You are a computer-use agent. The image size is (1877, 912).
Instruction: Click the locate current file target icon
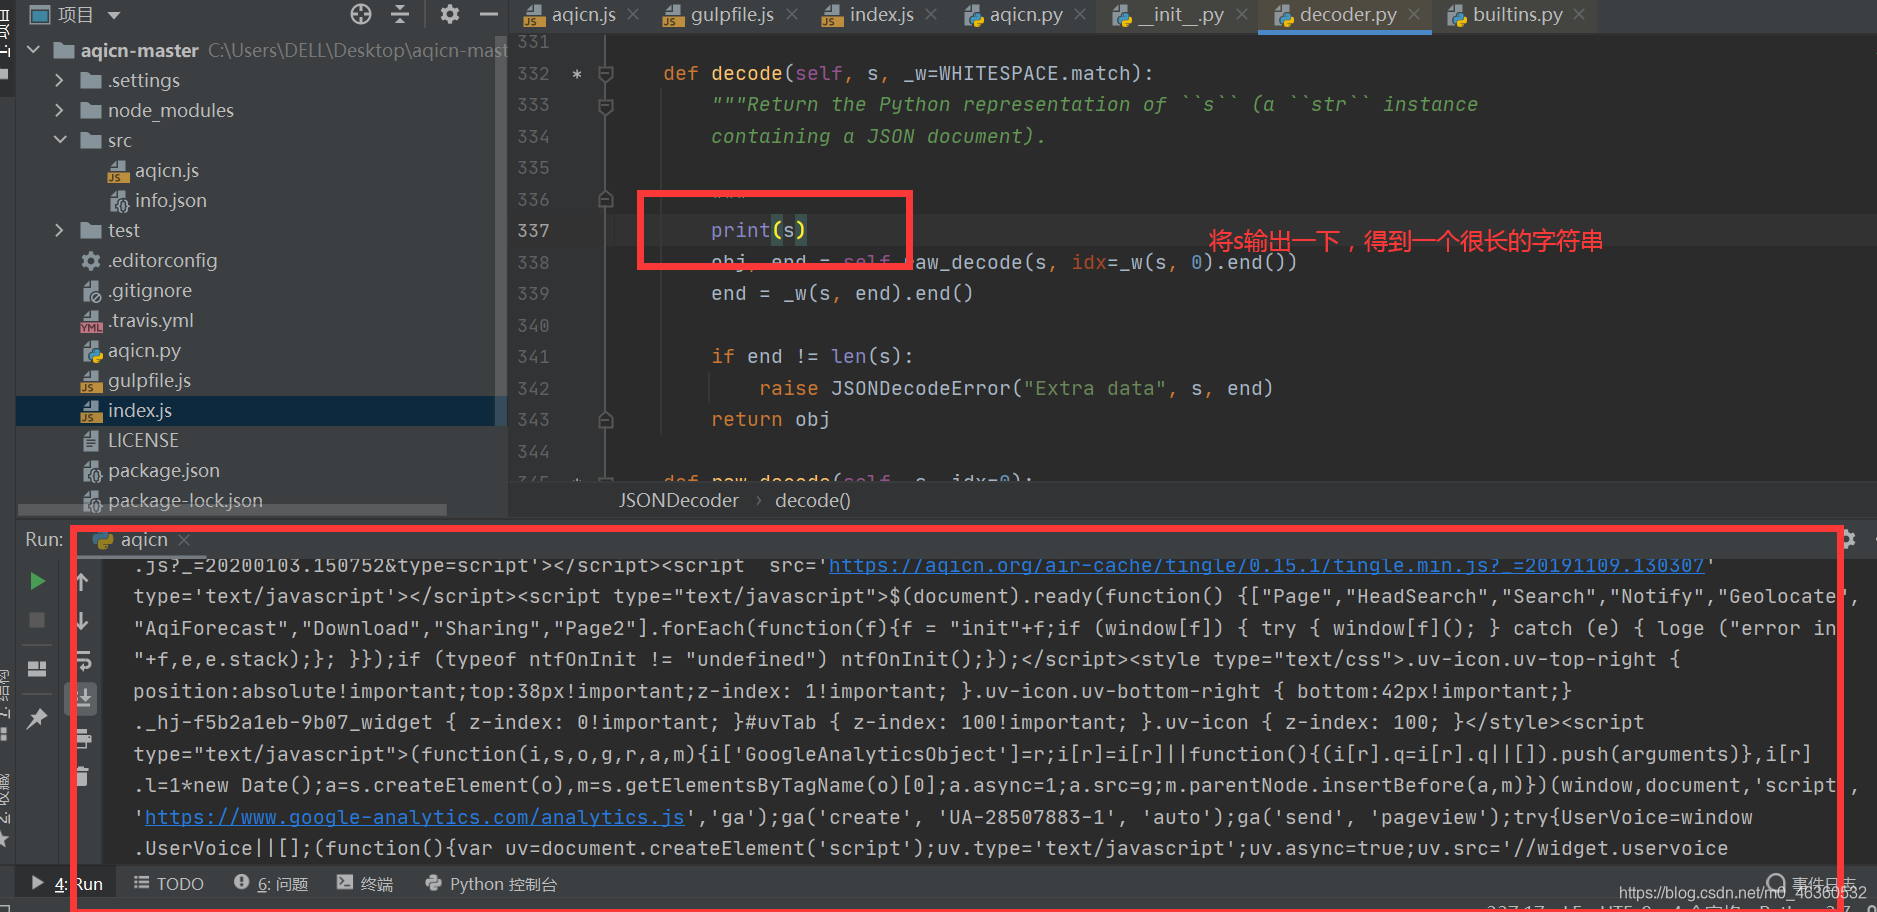click(361, 14)
